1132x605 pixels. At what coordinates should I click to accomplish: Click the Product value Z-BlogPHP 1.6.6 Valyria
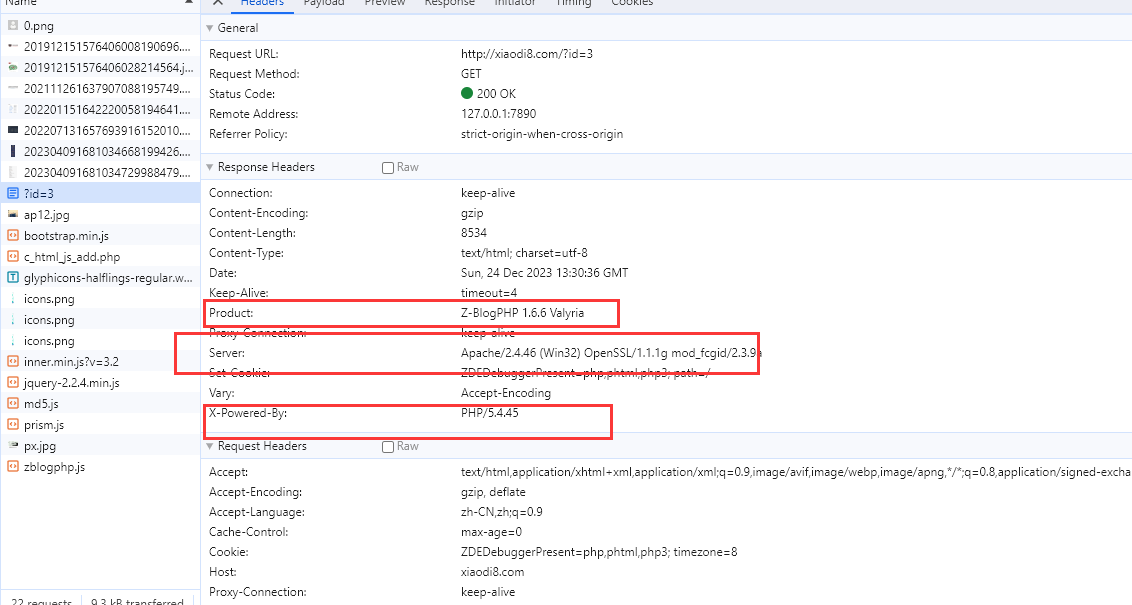coord(522,313)
